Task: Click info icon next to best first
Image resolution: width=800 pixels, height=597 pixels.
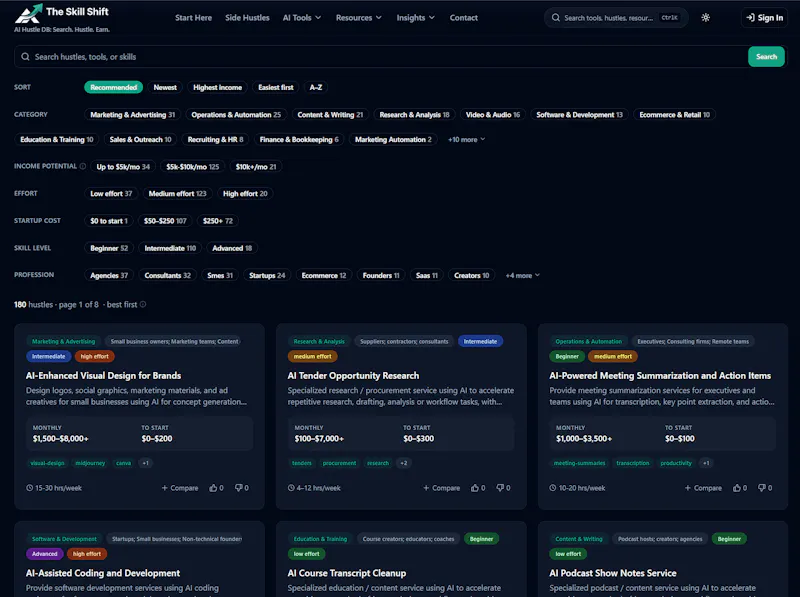Action: click(143, 305)
